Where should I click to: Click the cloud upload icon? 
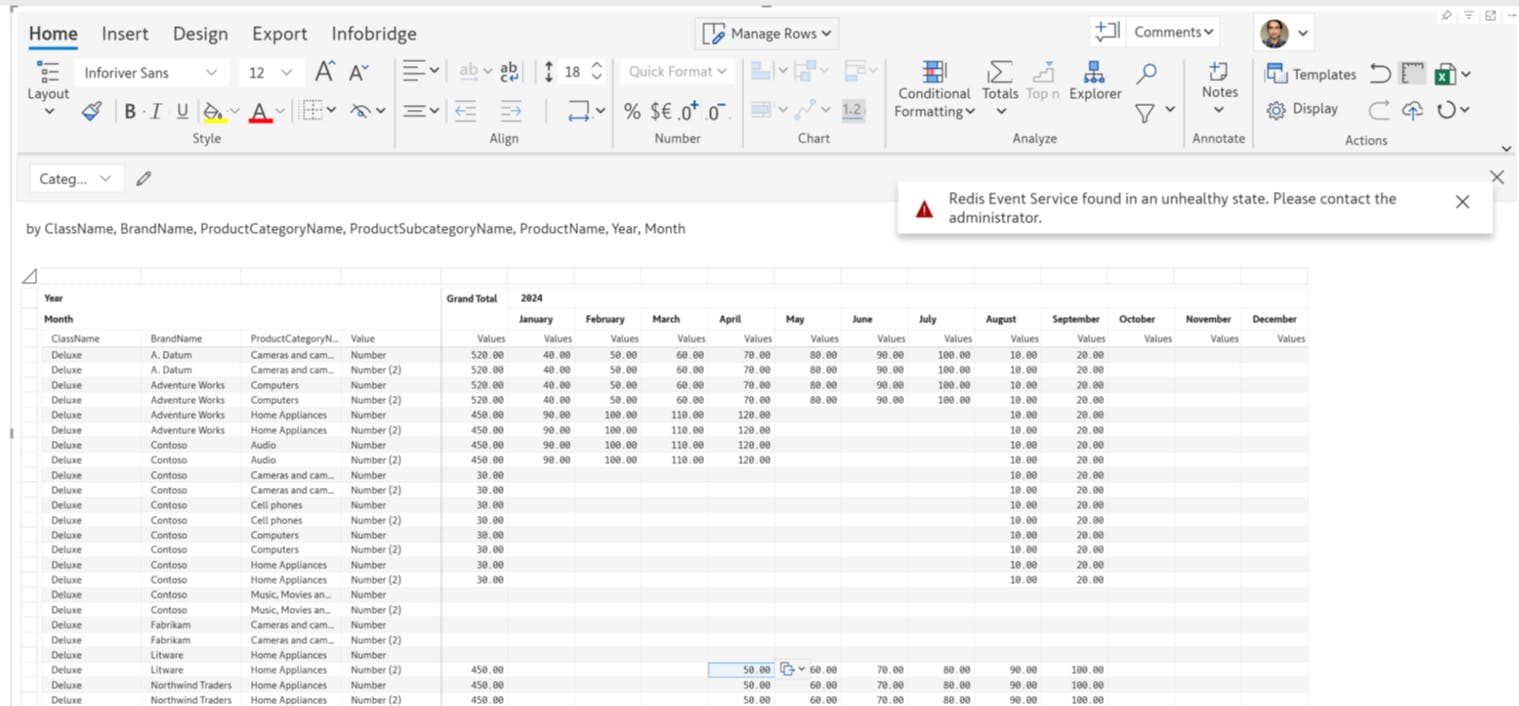tap(1412, 110)
